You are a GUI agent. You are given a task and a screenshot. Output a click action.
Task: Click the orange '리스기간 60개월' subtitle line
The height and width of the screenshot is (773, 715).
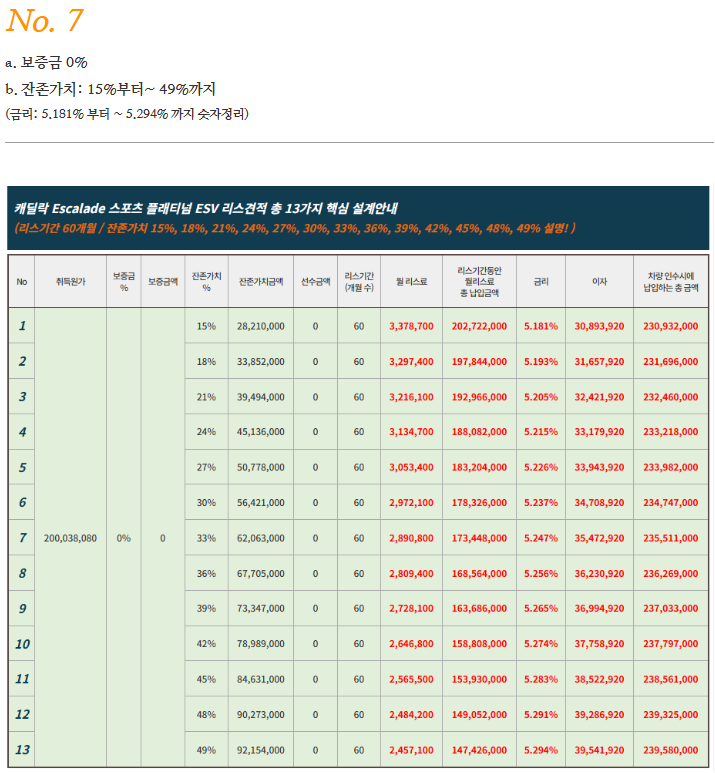coord(294,228)
